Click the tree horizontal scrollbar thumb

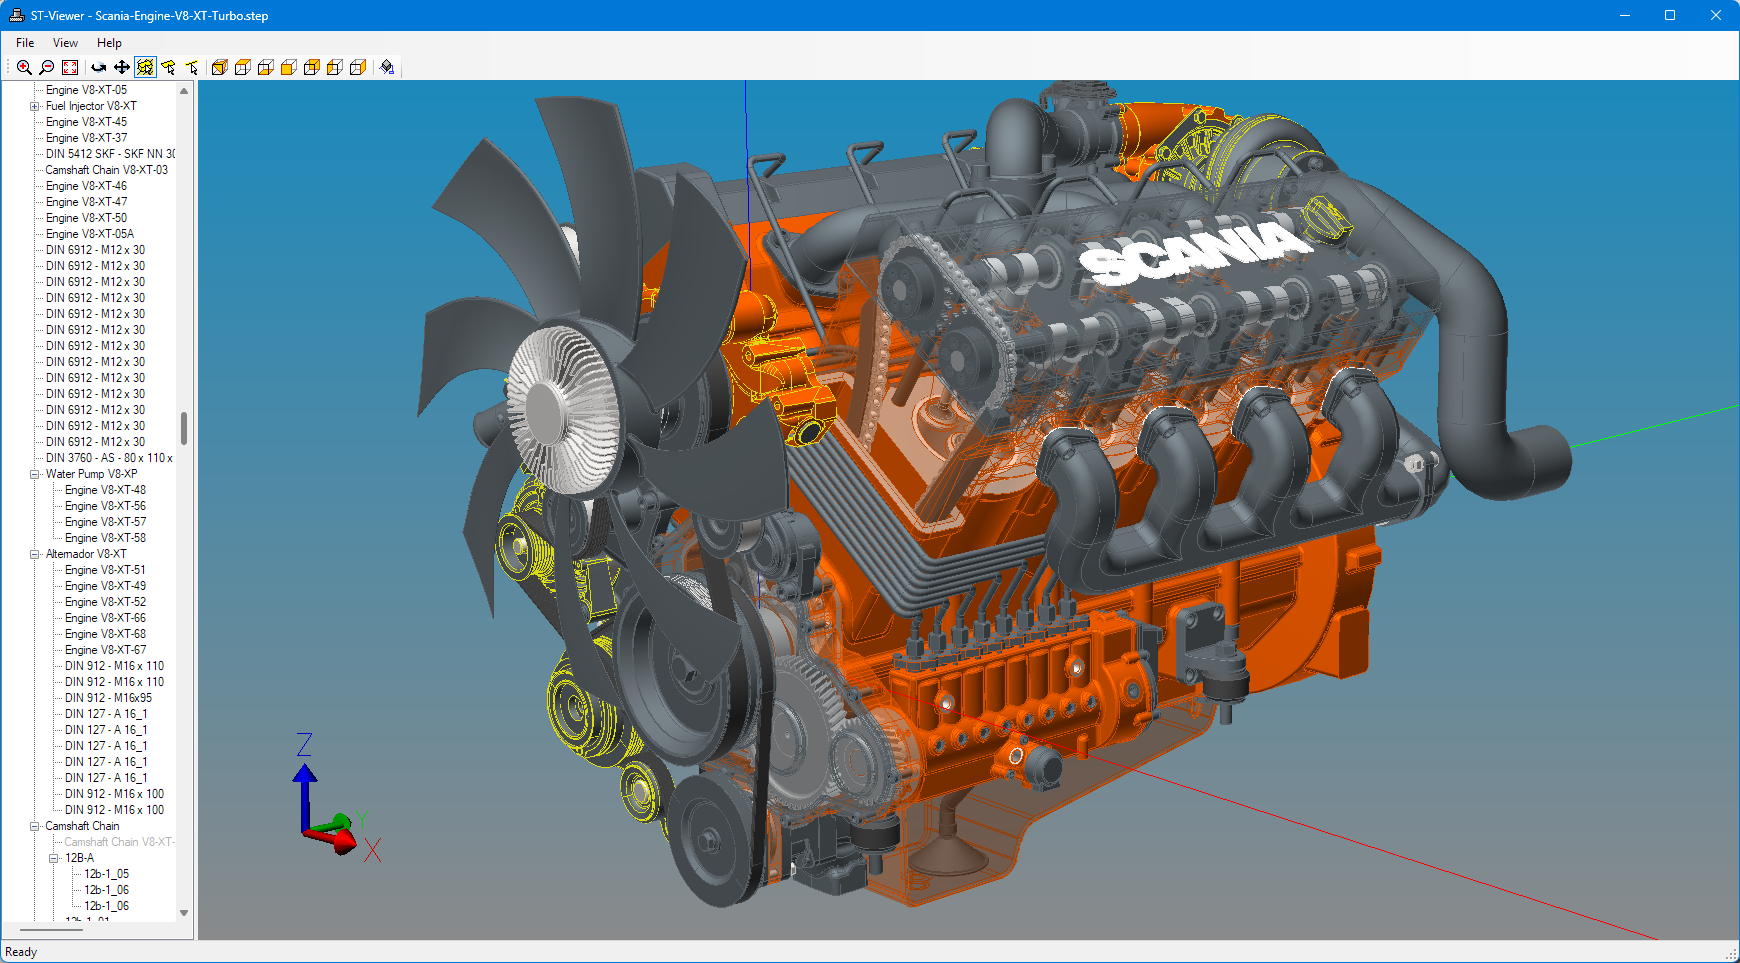[51, 930]
